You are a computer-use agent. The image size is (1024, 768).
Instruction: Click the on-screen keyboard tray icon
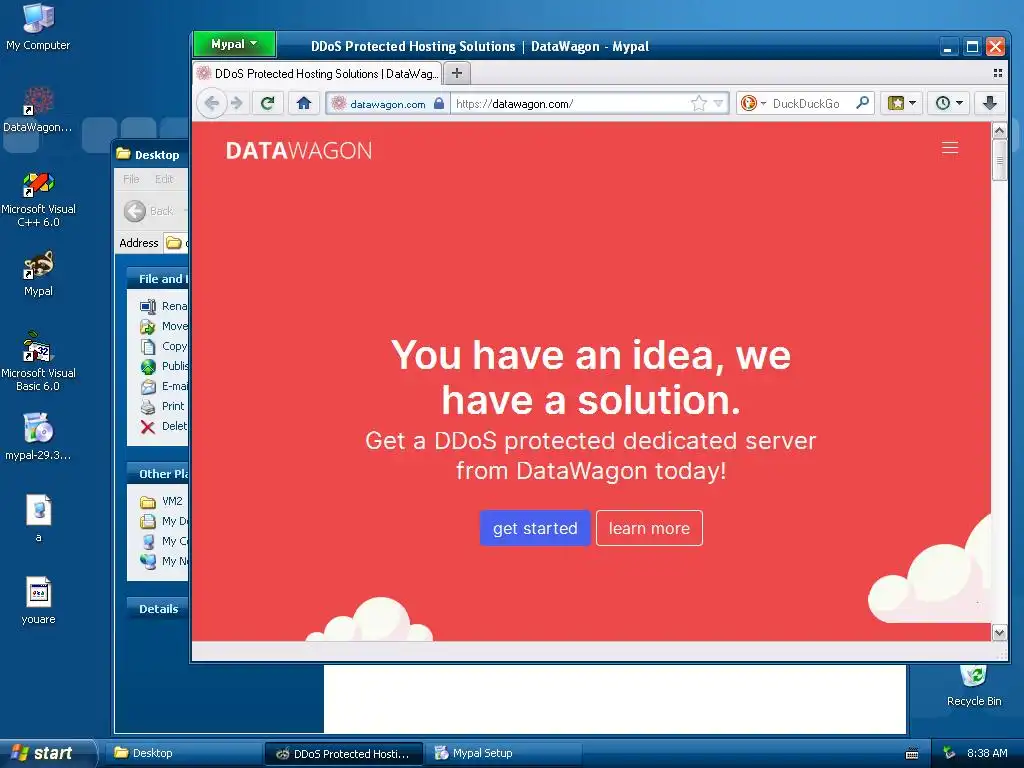(912, 754)
